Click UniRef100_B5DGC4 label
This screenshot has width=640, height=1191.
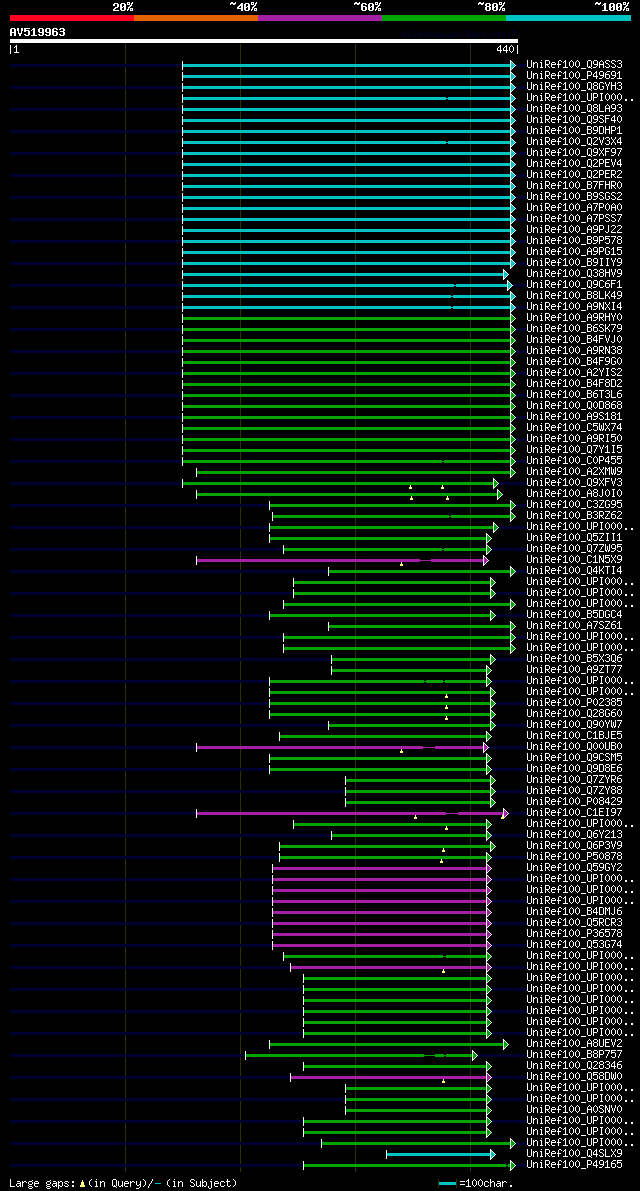[574, 615]
